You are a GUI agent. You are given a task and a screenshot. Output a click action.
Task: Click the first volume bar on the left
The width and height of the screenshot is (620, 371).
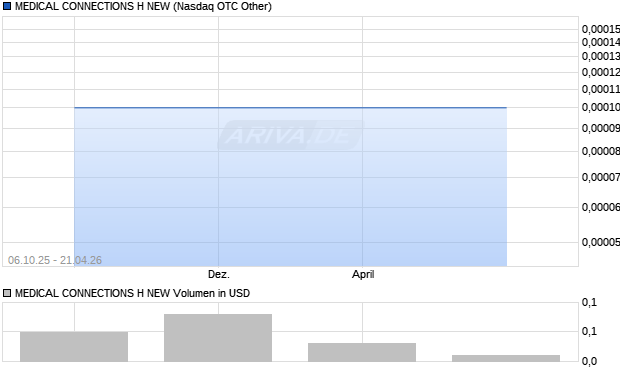pos(74,346)
